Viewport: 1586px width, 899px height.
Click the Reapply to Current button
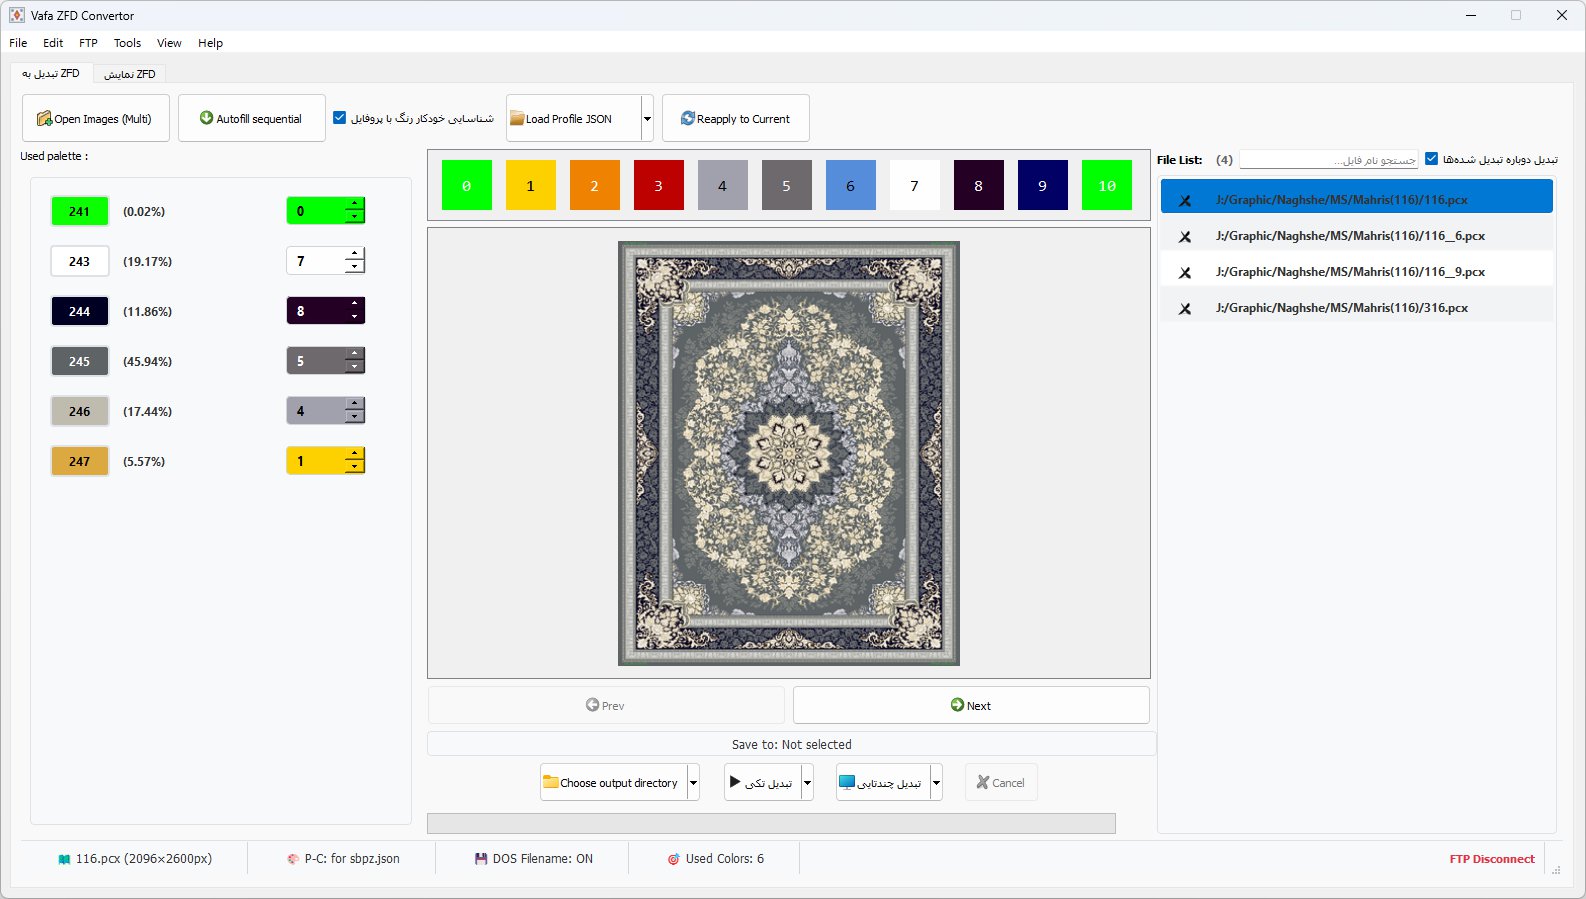tap(736, 118)
